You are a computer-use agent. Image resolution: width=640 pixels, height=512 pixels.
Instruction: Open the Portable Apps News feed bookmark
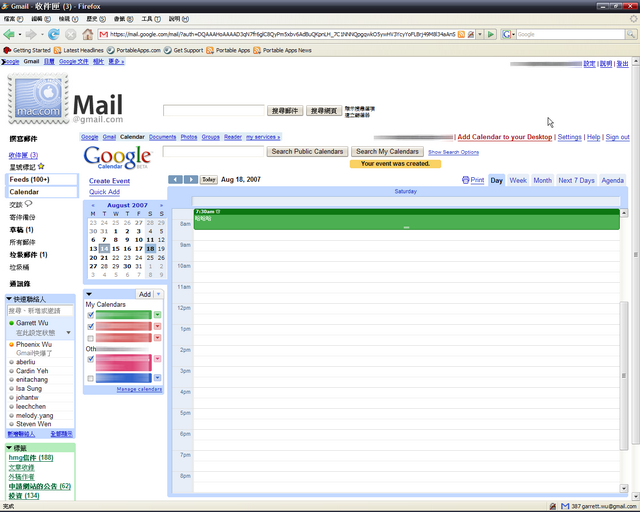(282, 50)
